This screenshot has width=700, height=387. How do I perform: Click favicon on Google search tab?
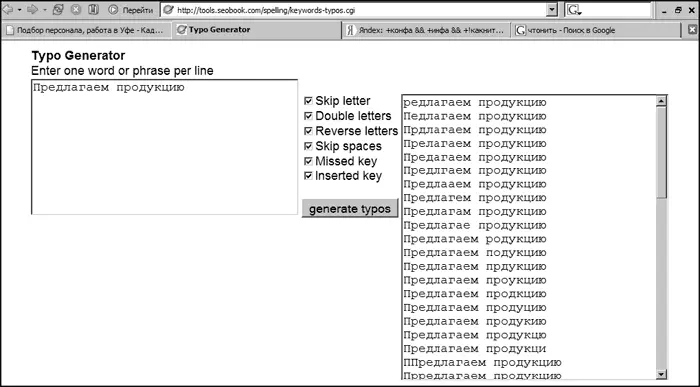520,30
